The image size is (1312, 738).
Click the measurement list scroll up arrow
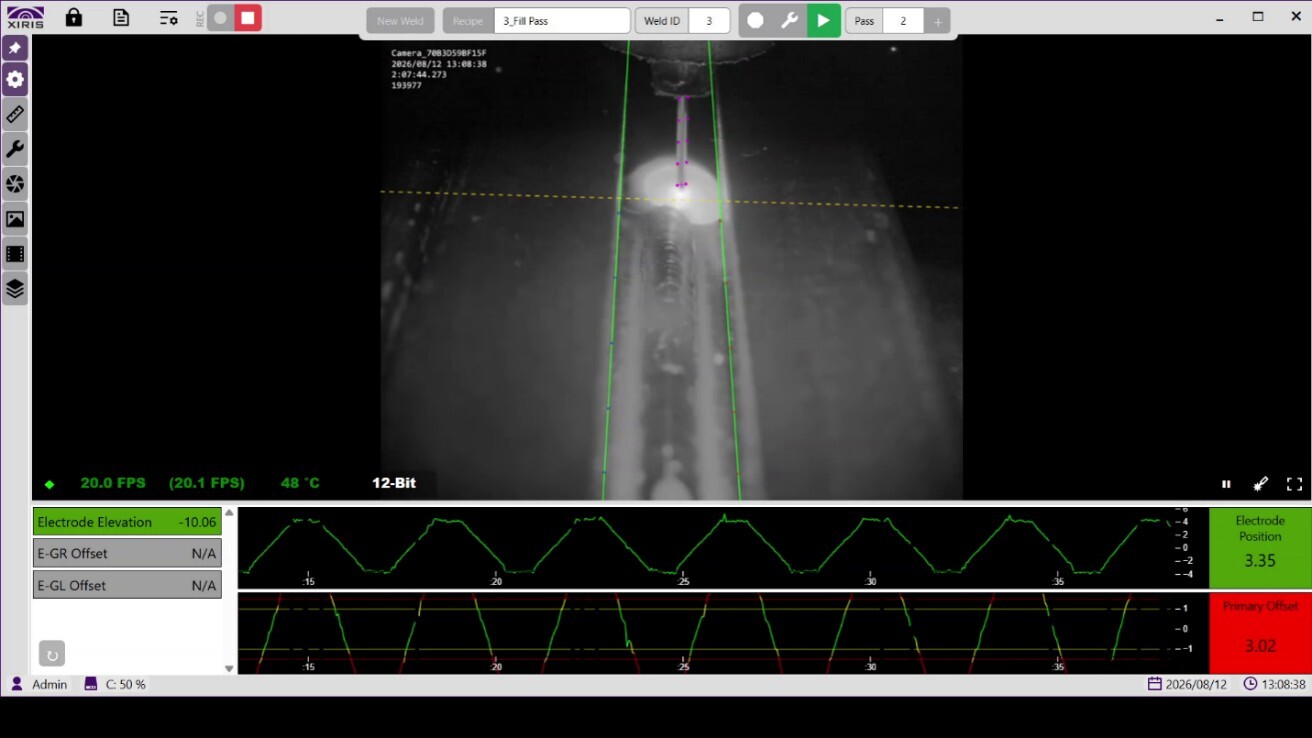pos(229,513)
